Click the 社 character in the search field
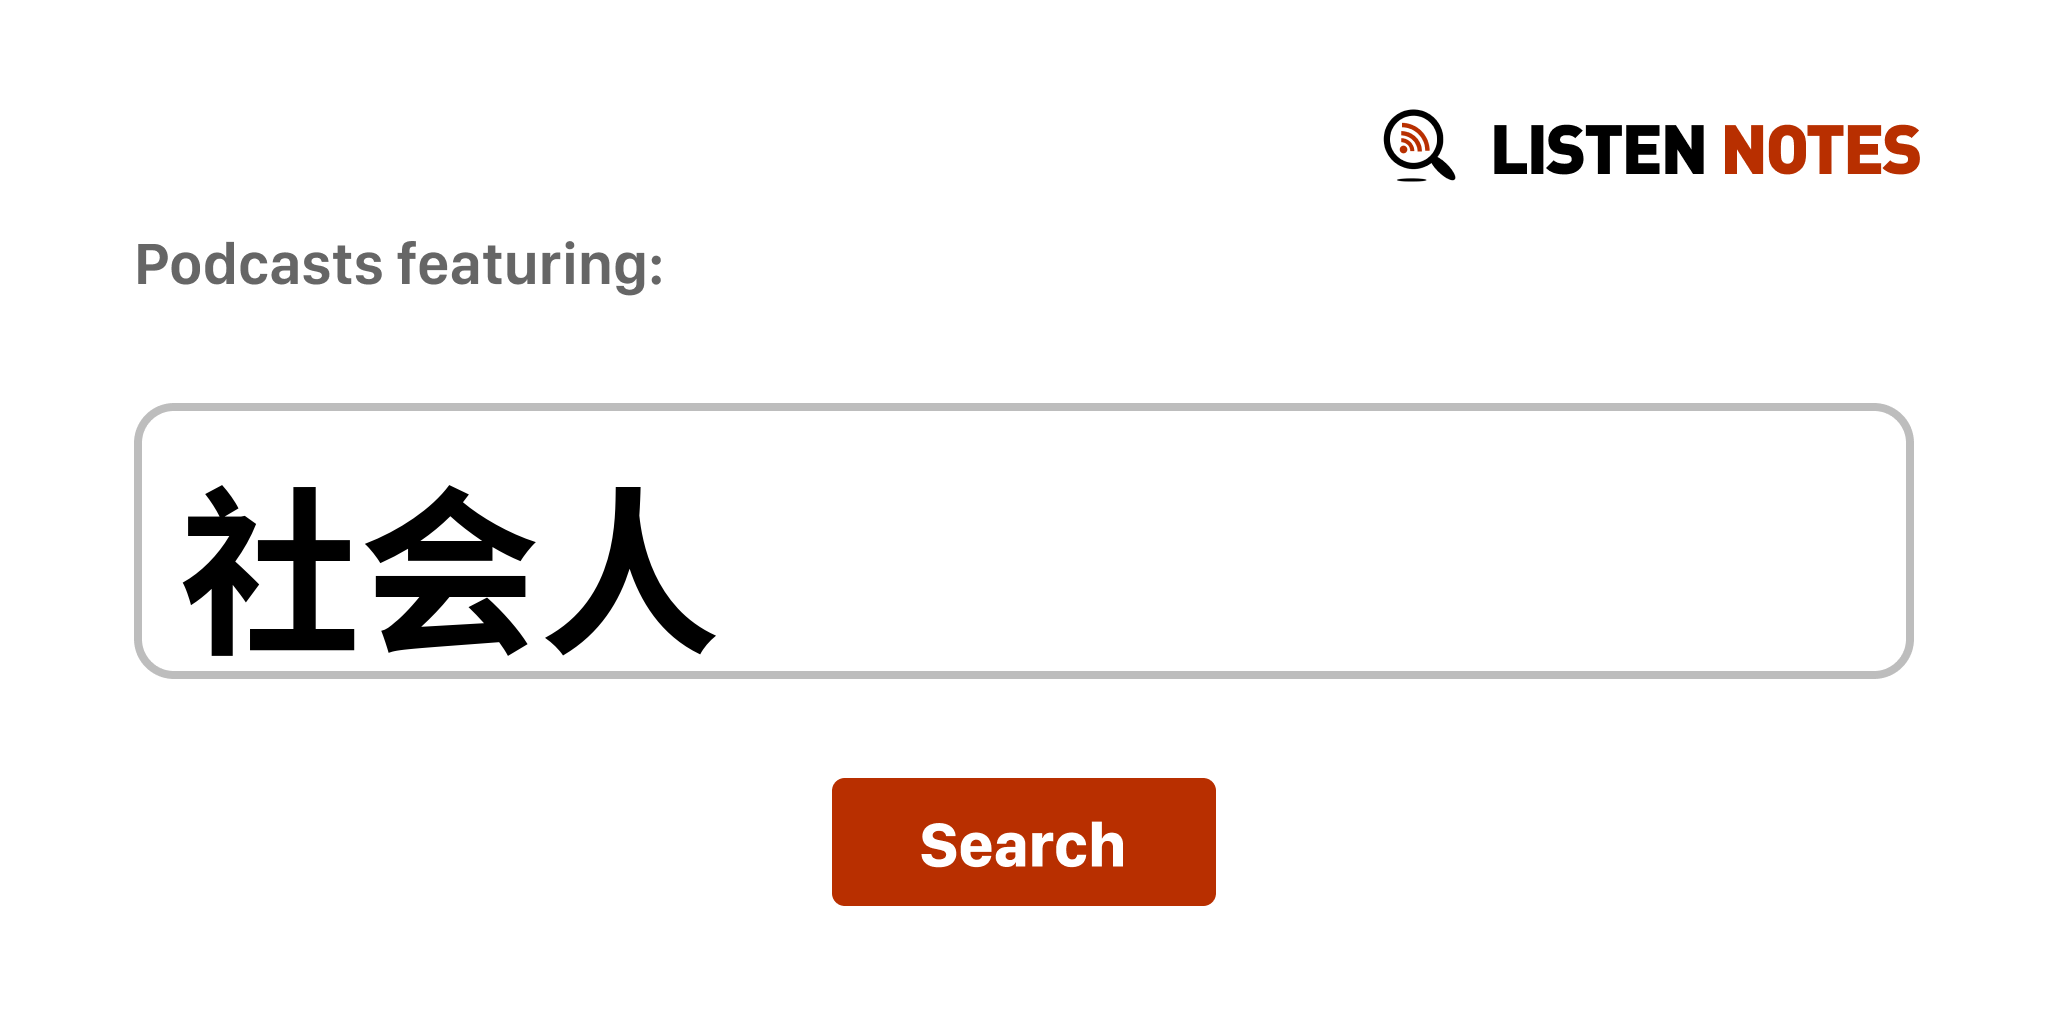 (268, 571)
